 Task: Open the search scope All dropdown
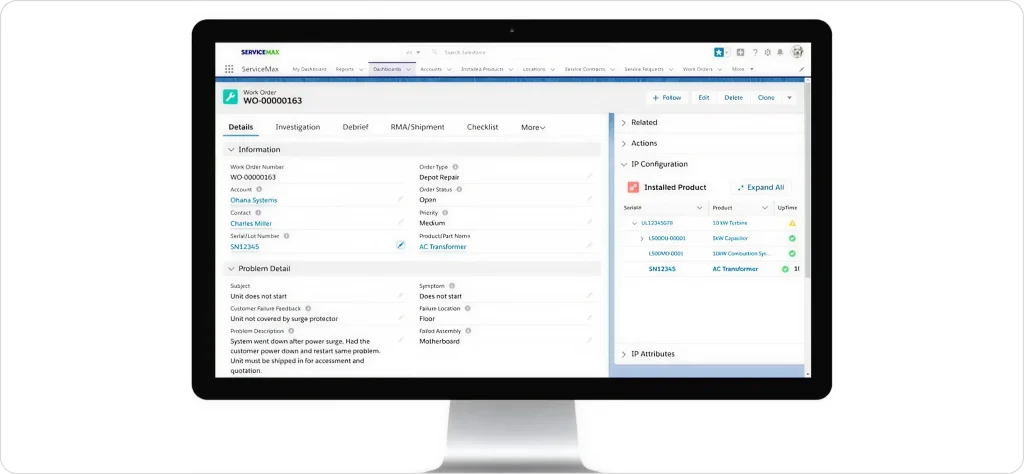point(413,52)
